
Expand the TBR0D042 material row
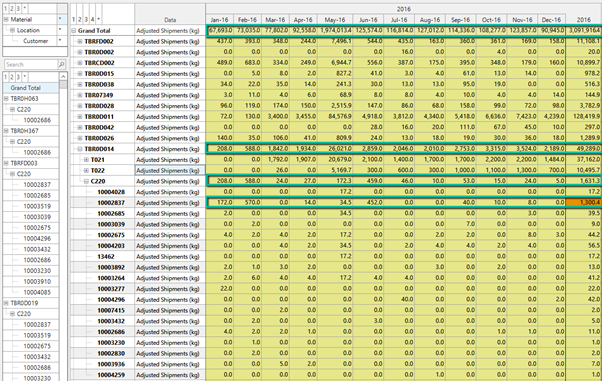click(80, 127)
